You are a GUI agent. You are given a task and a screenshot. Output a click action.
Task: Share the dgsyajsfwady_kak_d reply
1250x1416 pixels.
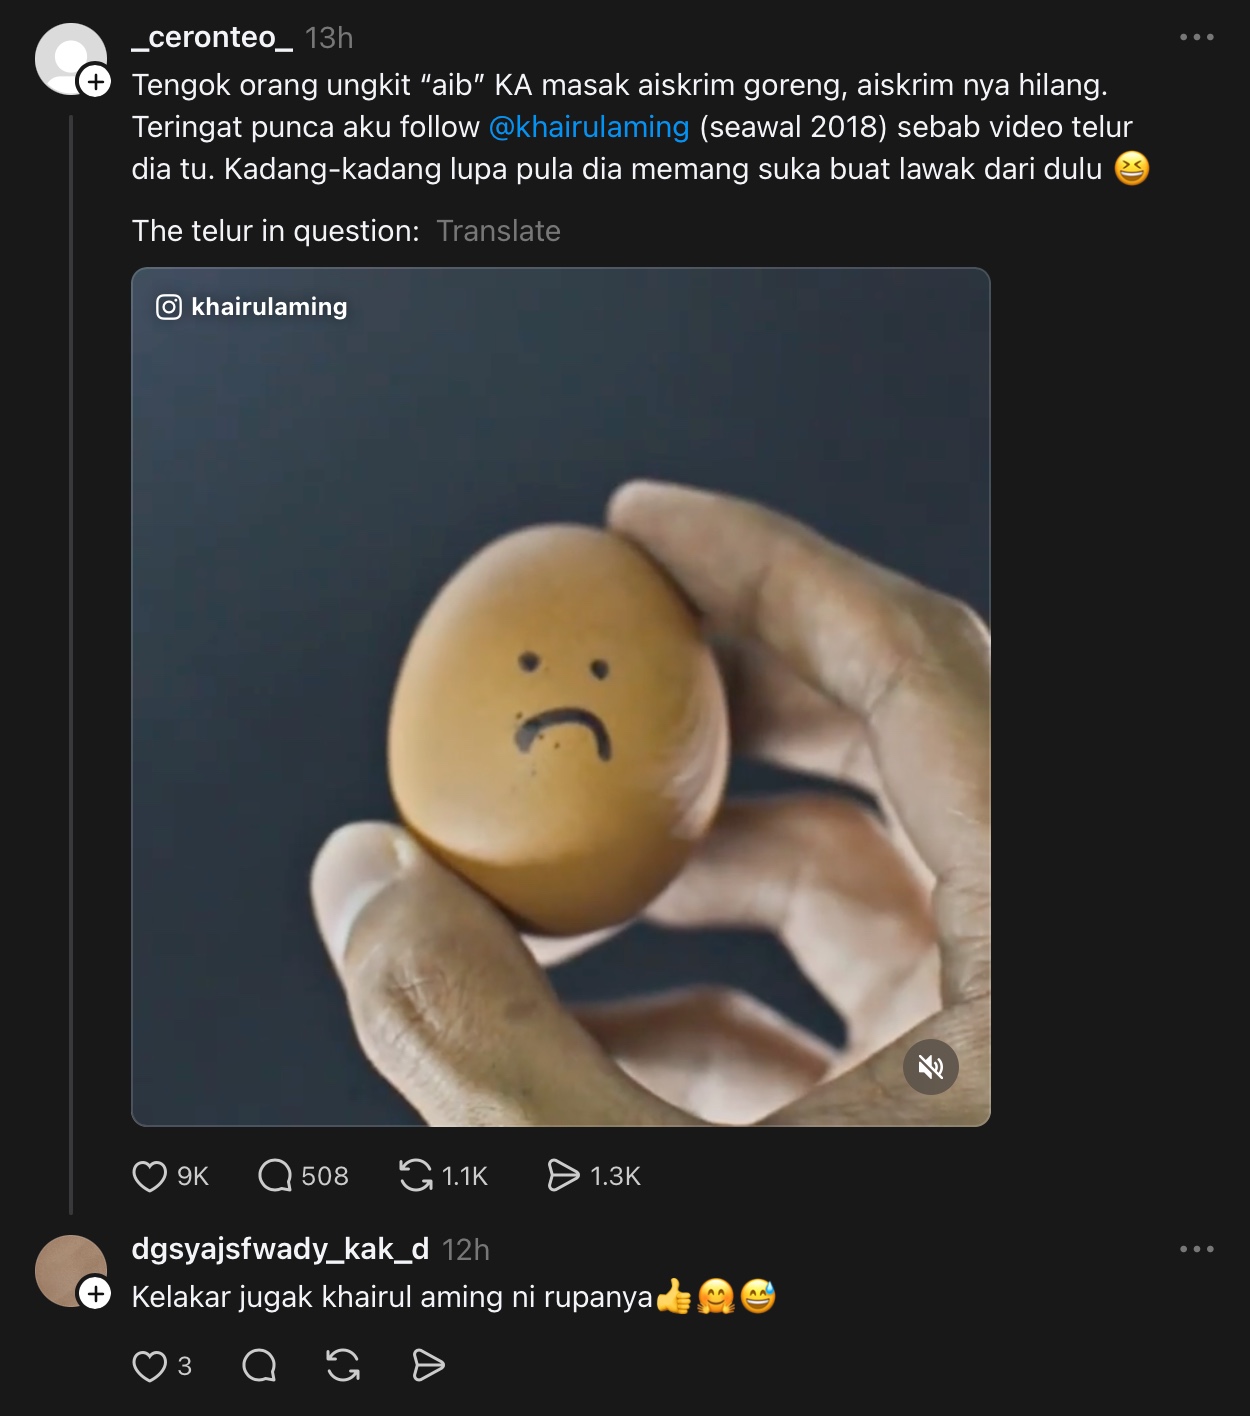point(428,1366)
